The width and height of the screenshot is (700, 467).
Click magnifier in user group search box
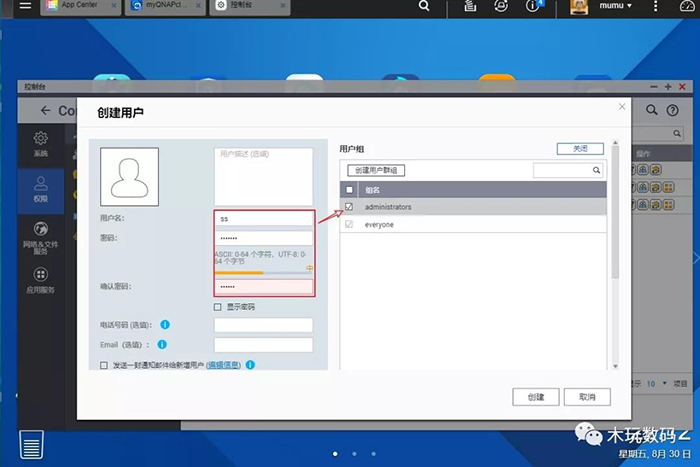pyautogui.click(x=596, y=170)
